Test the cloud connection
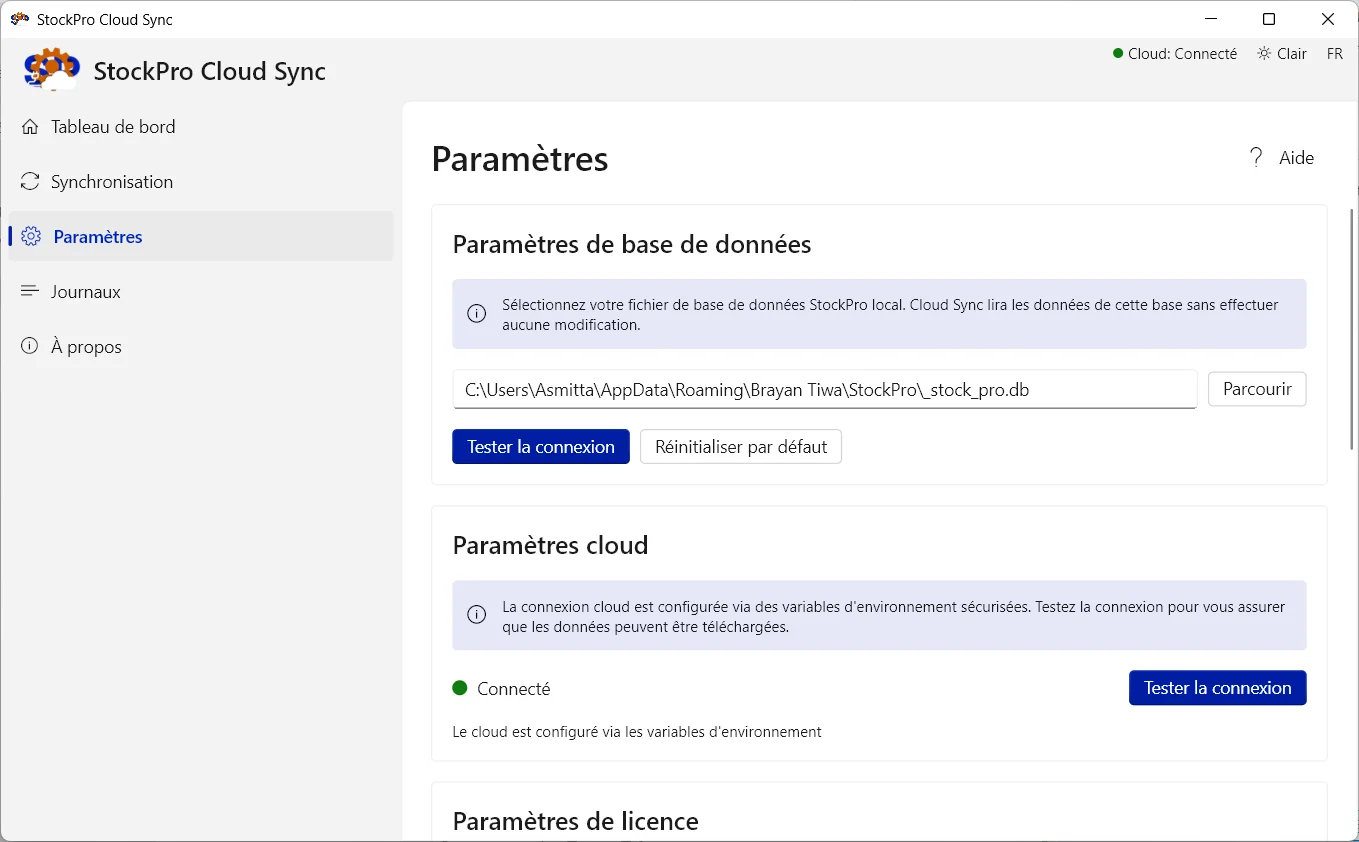This screenshot has width=1359, height=842. 1217,688
